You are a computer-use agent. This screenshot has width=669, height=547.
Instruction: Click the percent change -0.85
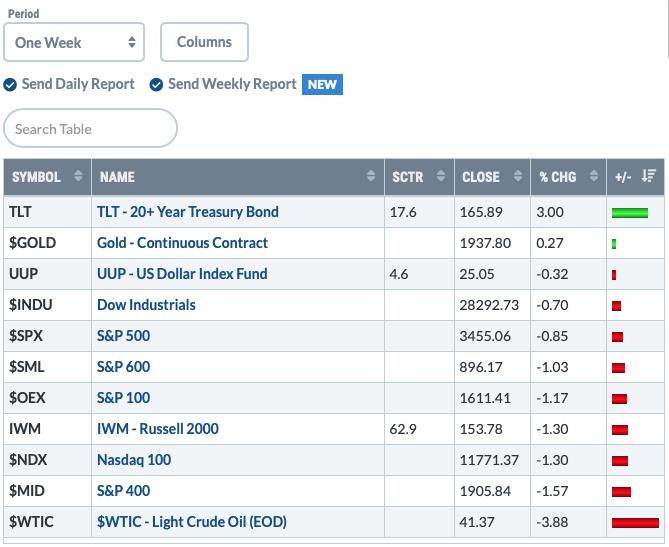(552, 336)
